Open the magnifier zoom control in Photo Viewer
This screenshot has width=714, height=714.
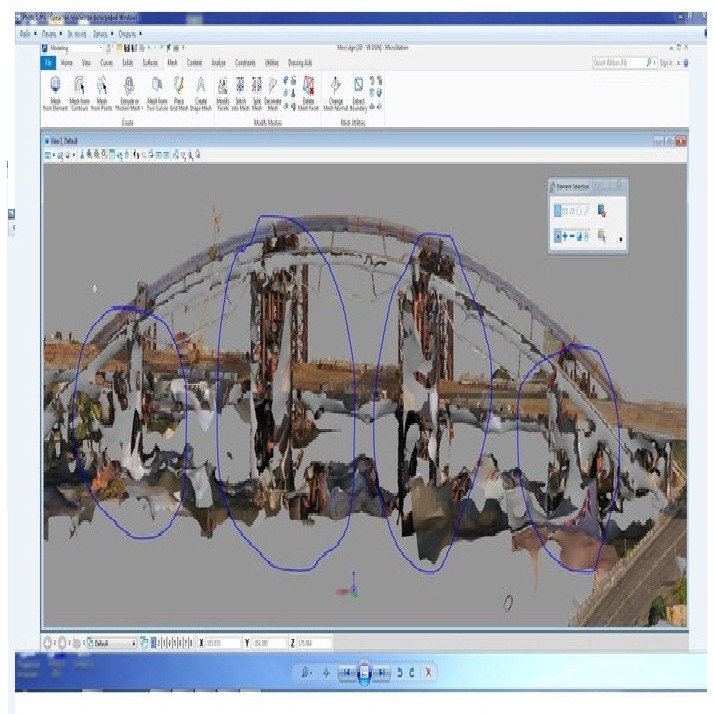tap(306, 672)
